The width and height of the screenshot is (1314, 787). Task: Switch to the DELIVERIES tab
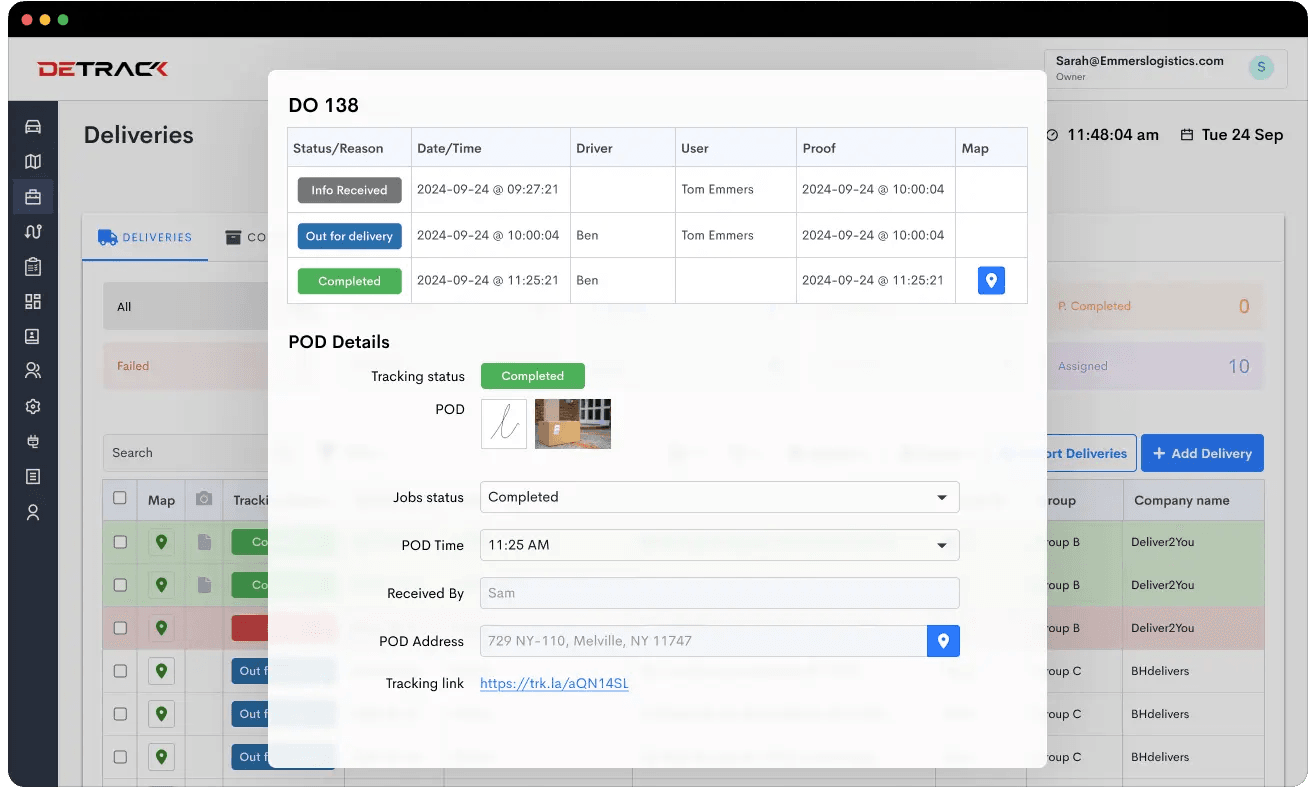click(x=144, y=237)
